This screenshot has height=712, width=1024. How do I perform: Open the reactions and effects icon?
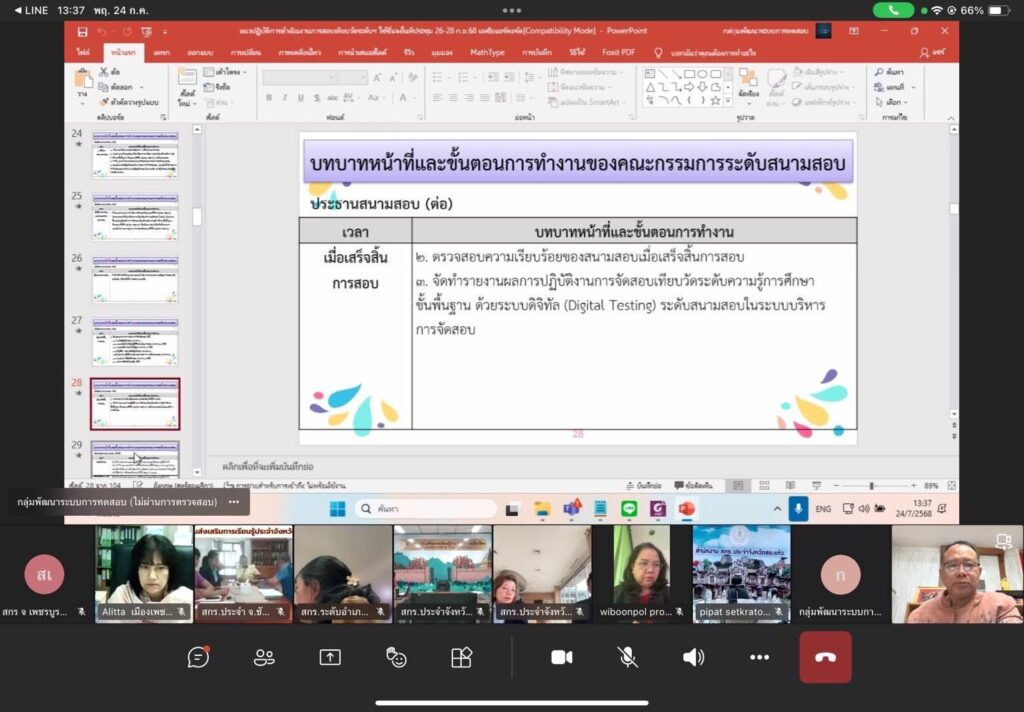click(396, 657)
